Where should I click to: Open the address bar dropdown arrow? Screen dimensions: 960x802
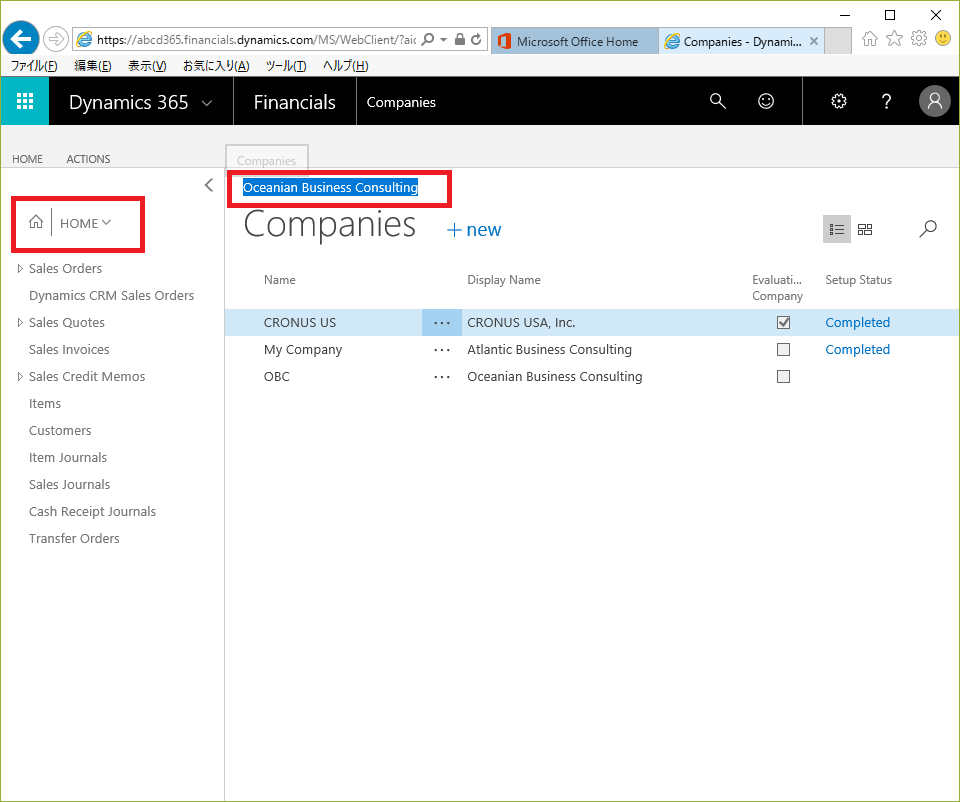click(444, 39)
